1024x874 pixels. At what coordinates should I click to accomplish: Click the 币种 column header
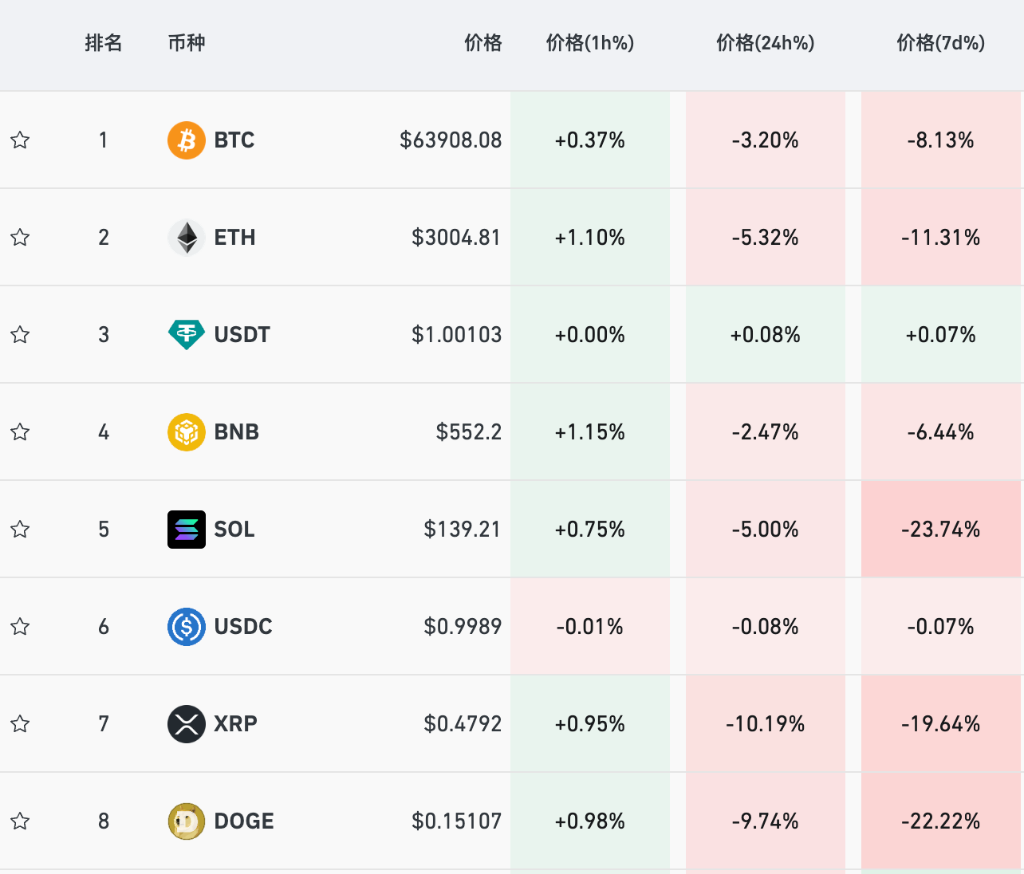(186, 44)
